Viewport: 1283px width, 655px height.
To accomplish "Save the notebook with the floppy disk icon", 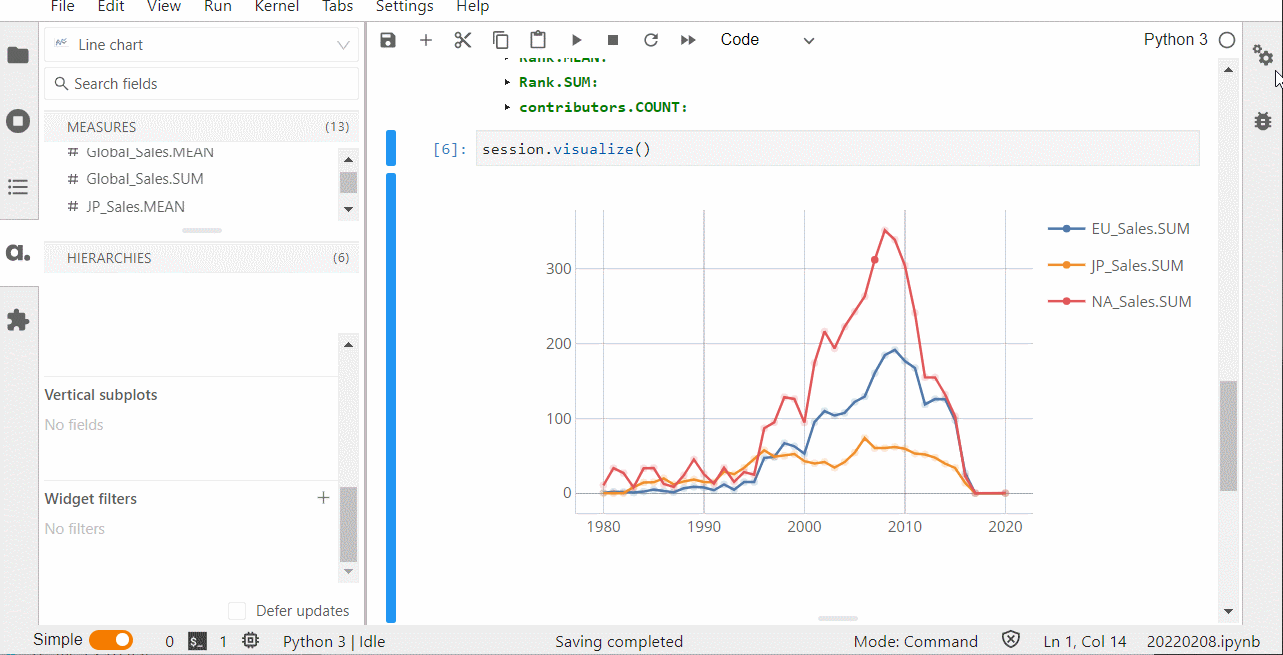I will [388, 40].
